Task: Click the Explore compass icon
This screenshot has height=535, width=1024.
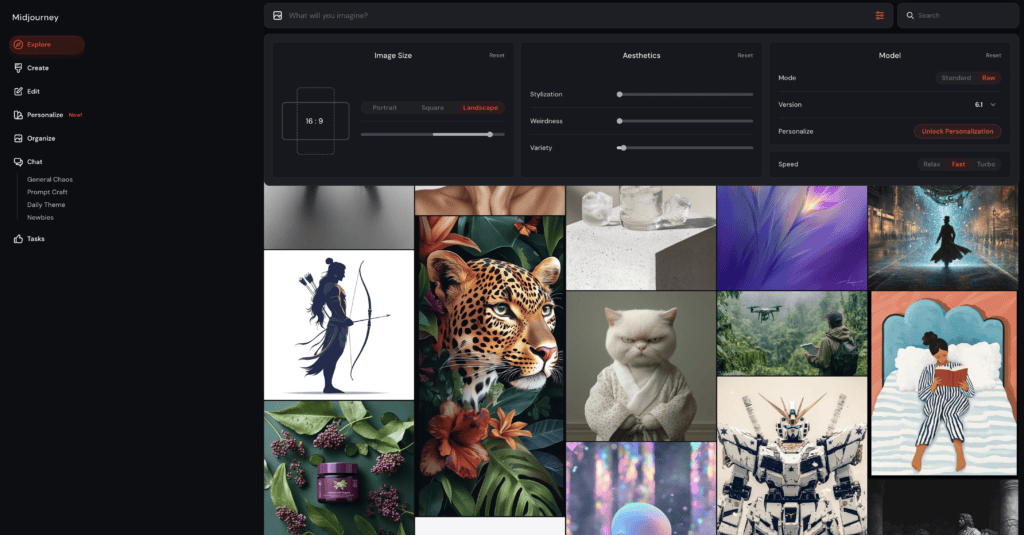Action: (x=18, y=44)
